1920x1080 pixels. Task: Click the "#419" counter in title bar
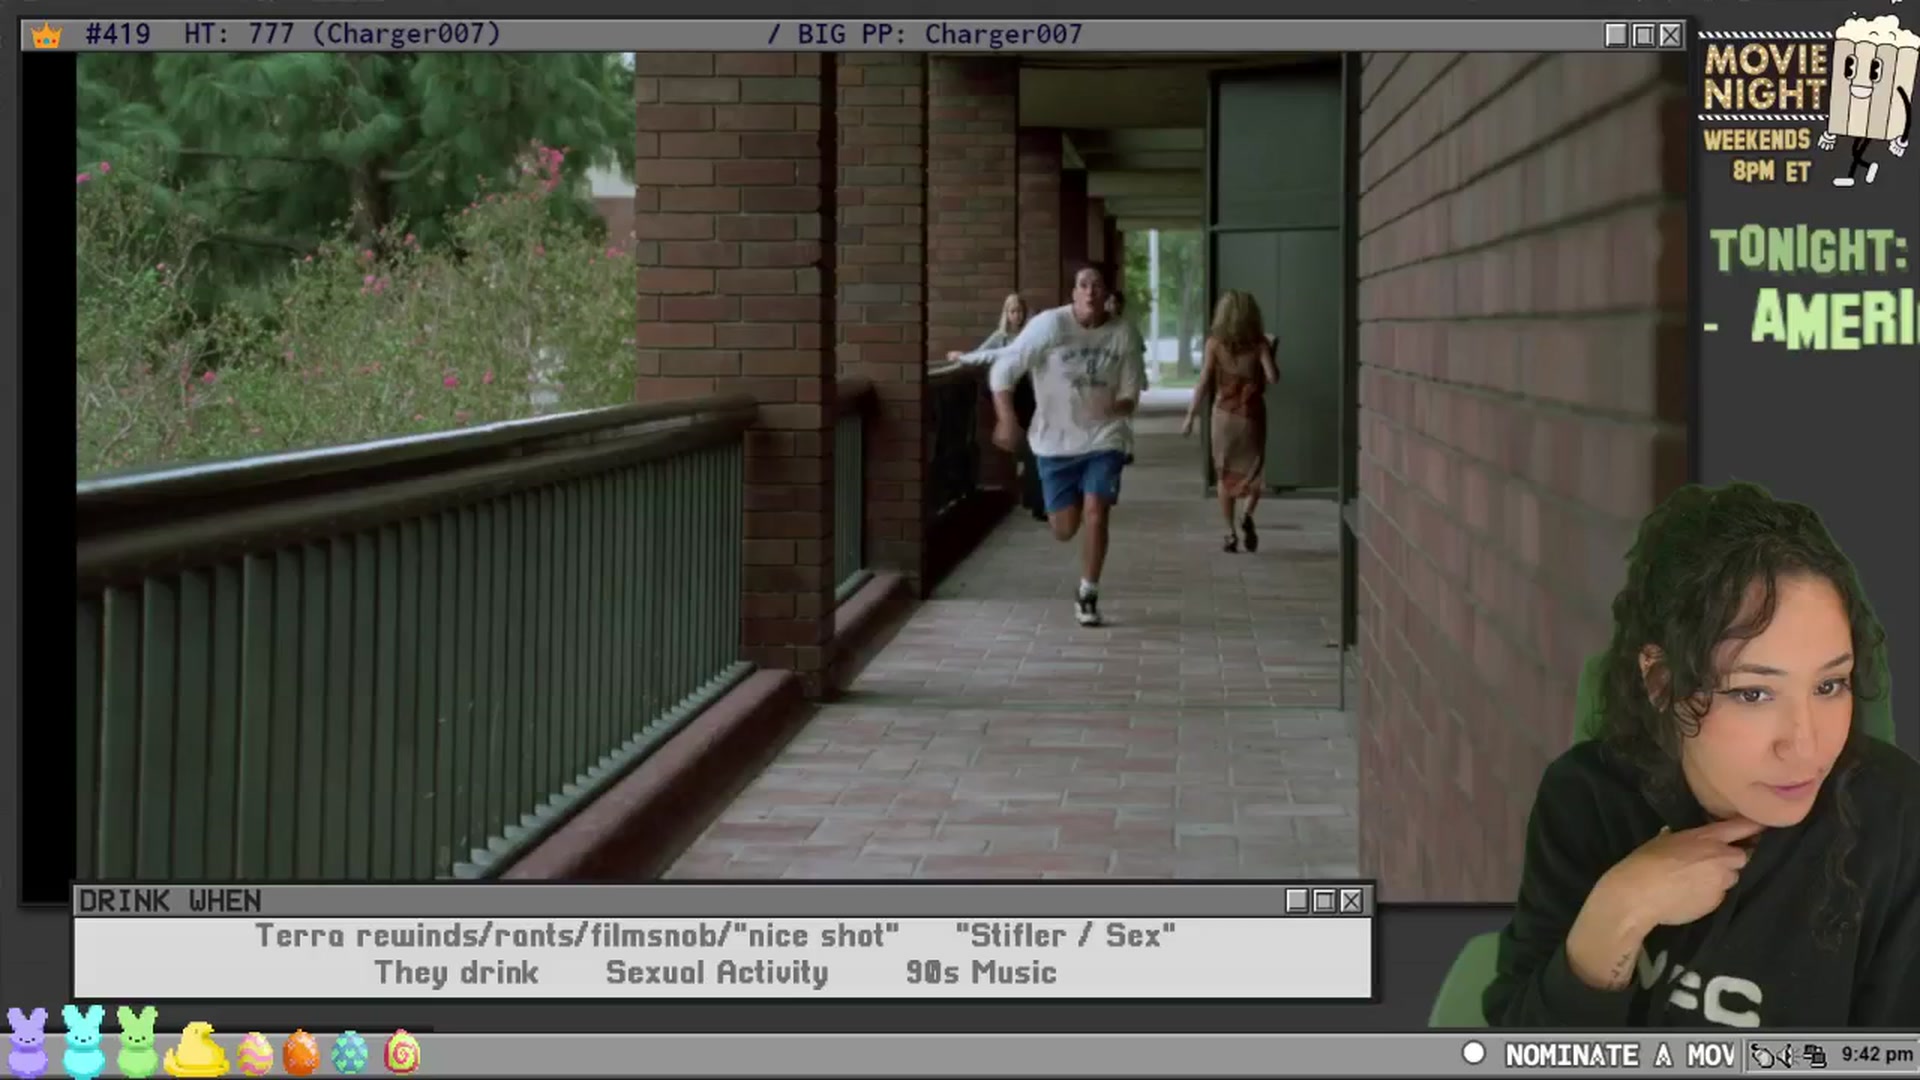(118, 34)
